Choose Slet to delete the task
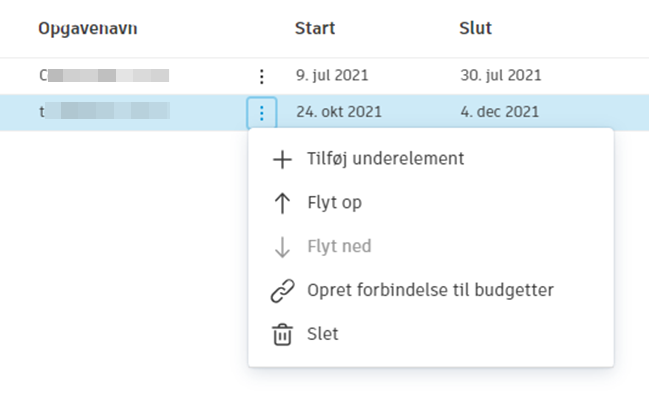The height and width of the screenshot is (408, 649). click(x=323, y=335)
